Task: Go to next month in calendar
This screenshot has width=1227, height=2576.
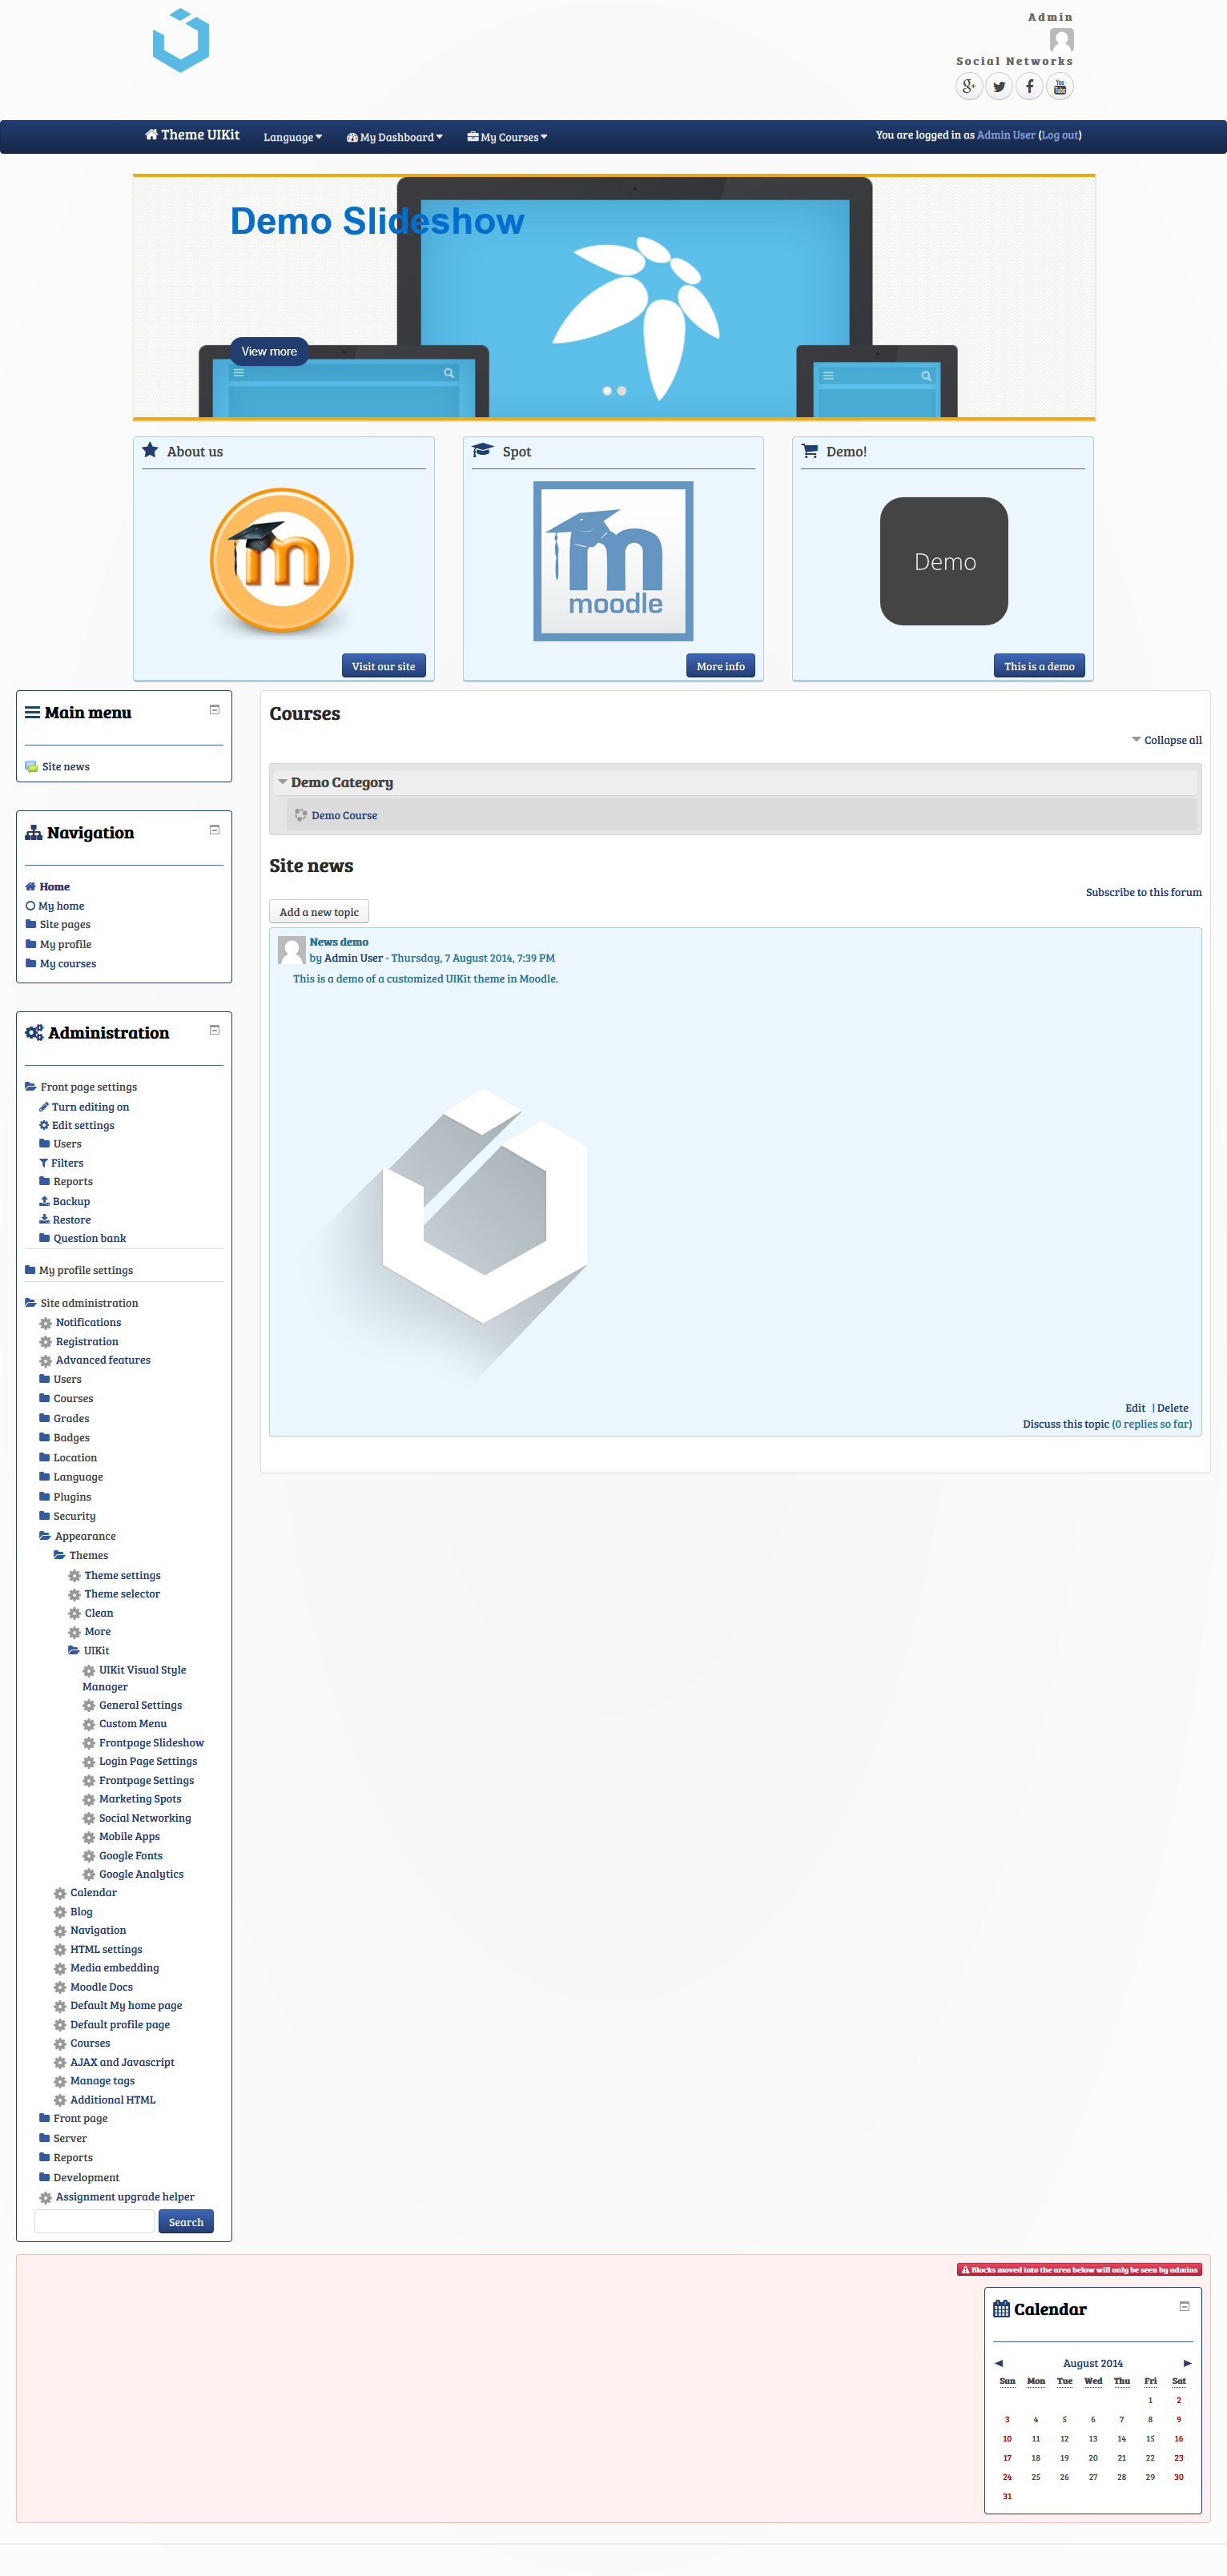Action: pyautogui.click(x=1187, y=2363)
